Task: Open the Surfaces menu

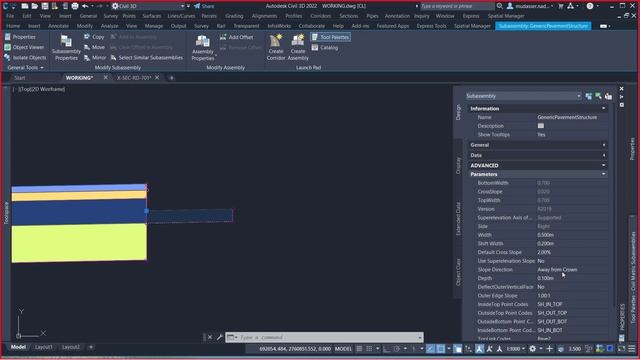Action: (x=152, y=16)
